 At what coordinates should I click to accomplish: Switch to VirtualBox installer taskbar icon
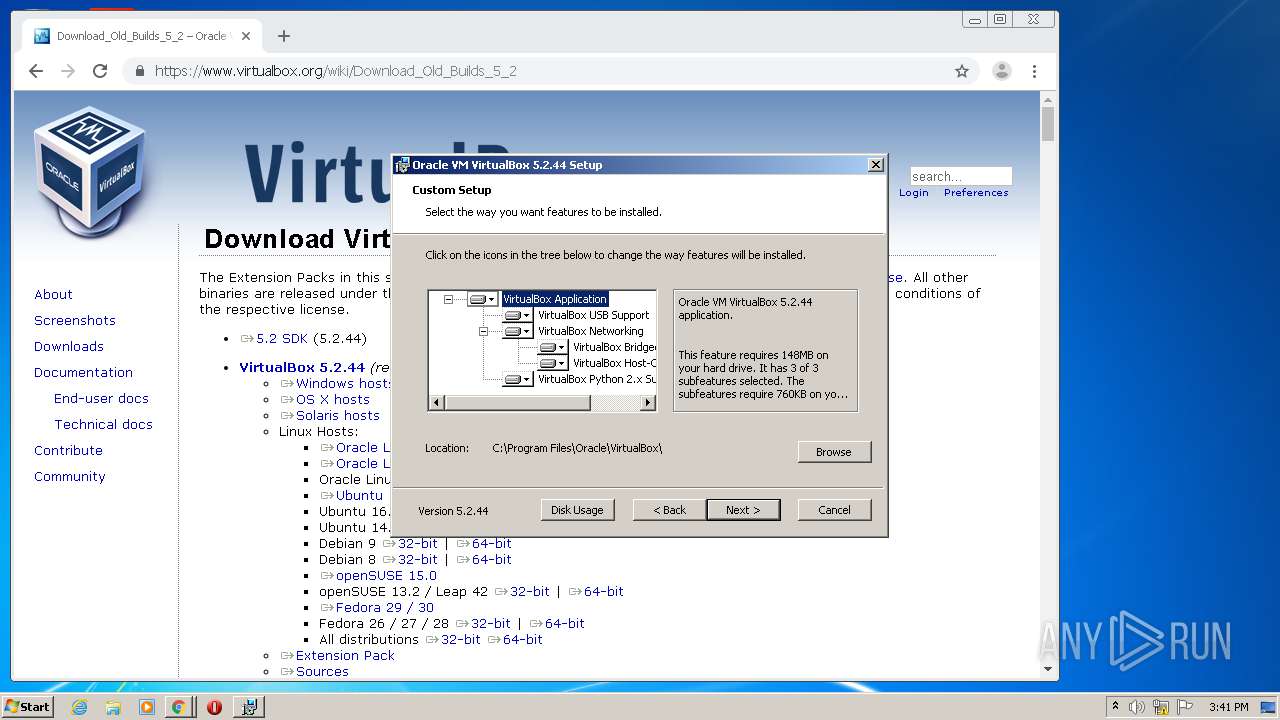(x=249, y=707)
